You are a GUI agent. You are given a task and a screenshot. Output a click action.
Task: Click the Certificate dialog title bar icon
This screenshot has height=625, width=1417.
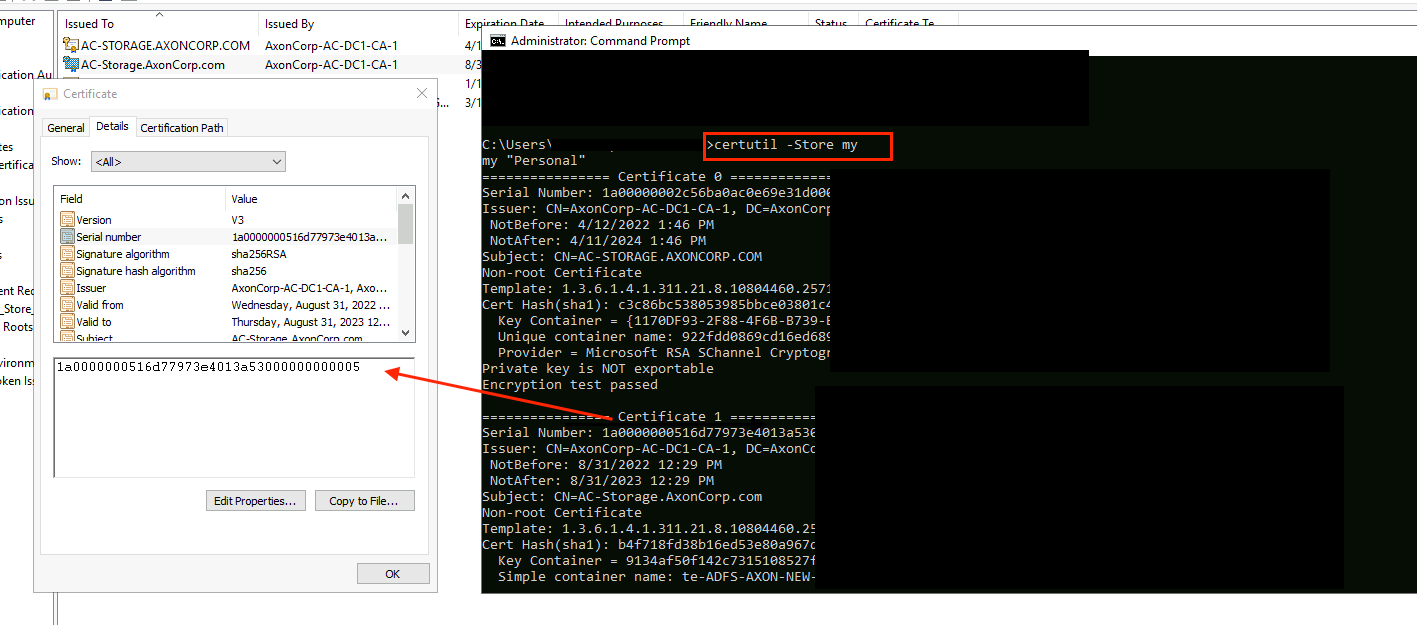point(49,93)
